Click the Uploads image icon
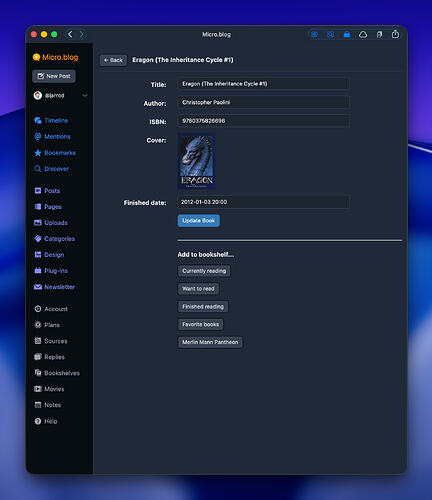The height and width of the screenshot is (500, 432). [38, 223]
